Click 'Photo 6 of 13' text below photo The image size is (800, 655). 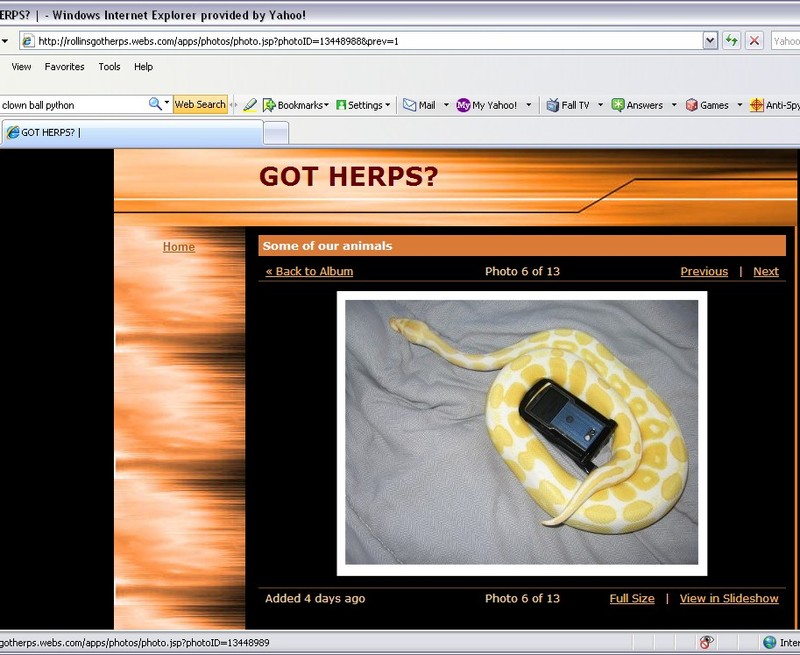(522, 598)
